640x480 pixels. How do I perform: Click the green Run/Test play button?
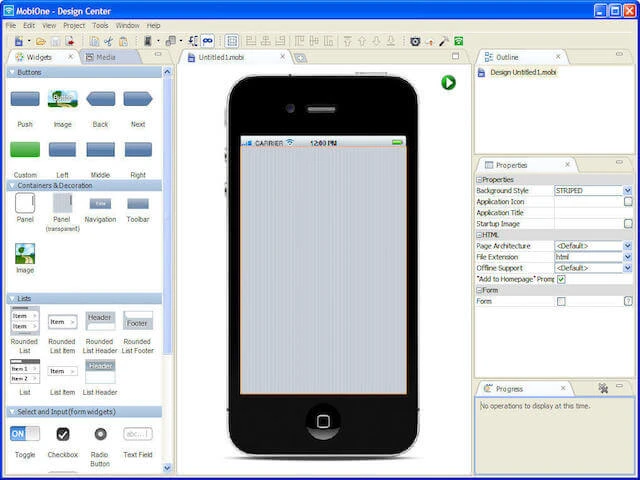[x=448, y=82]
